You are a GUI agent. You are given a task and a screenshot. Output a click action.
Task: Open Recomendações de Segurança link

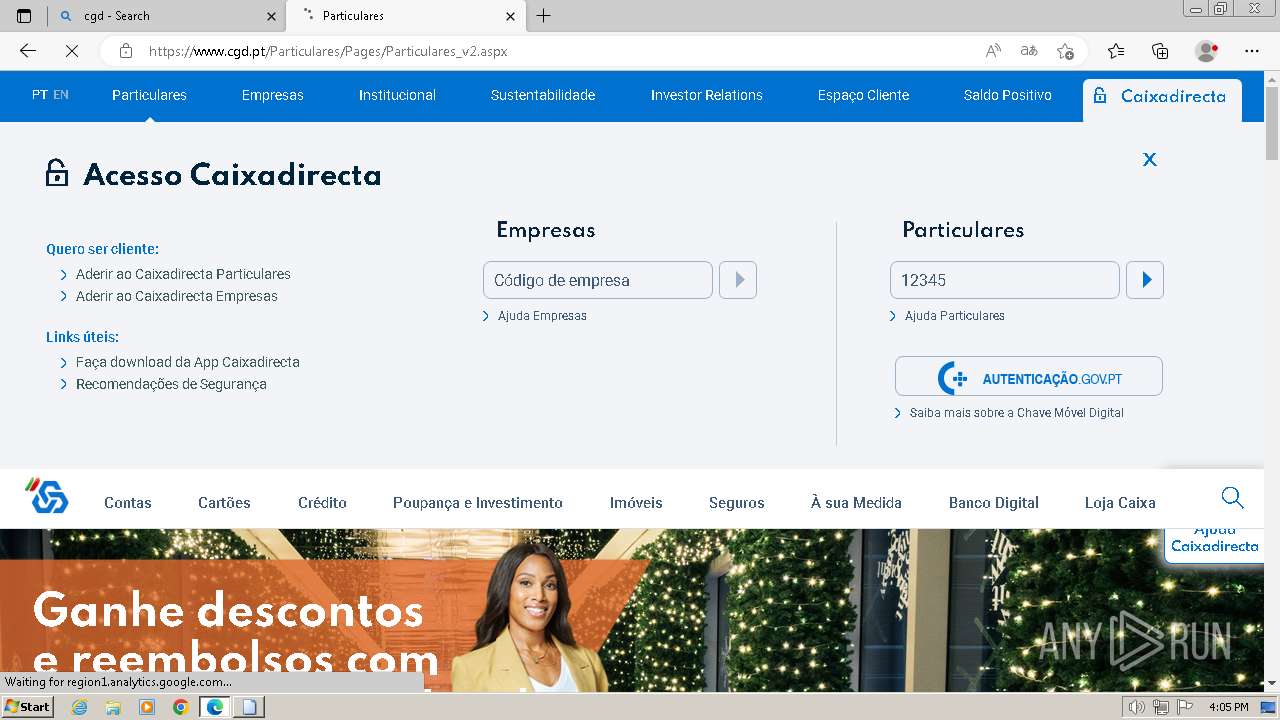[171, 384]
